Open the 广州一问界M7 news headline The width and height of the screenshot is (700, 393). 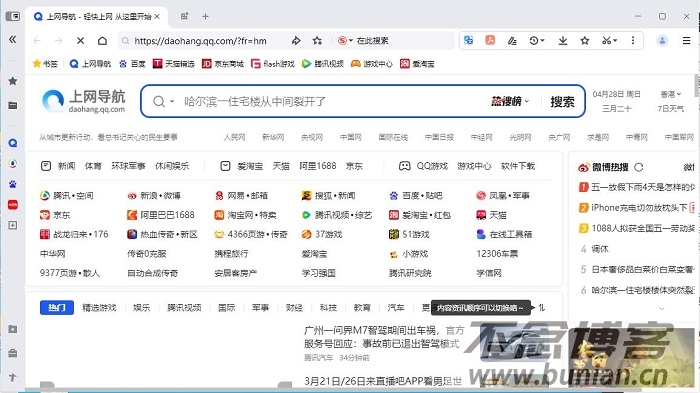click(384, 337)
